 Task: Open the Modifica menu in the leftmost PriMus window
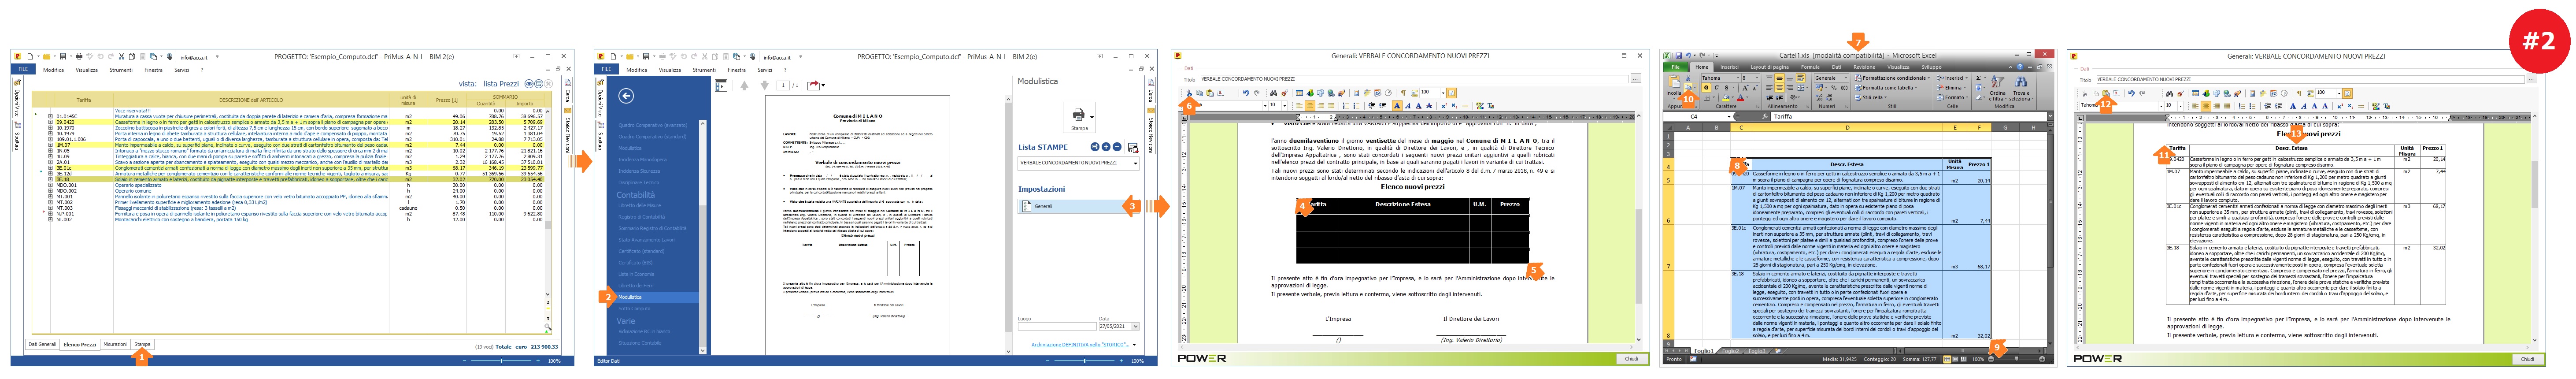click(53, 70)
